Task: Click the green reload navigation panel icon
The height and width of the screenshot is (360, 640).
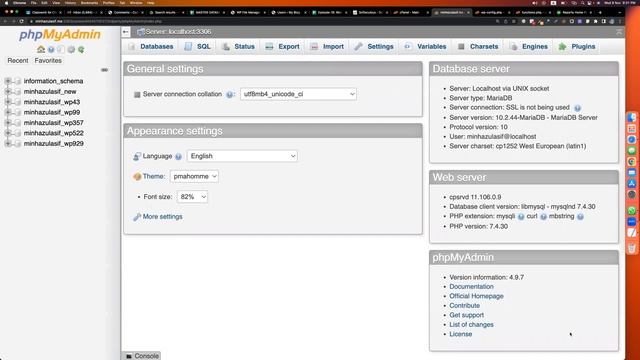Action: [x=81, y=49]
